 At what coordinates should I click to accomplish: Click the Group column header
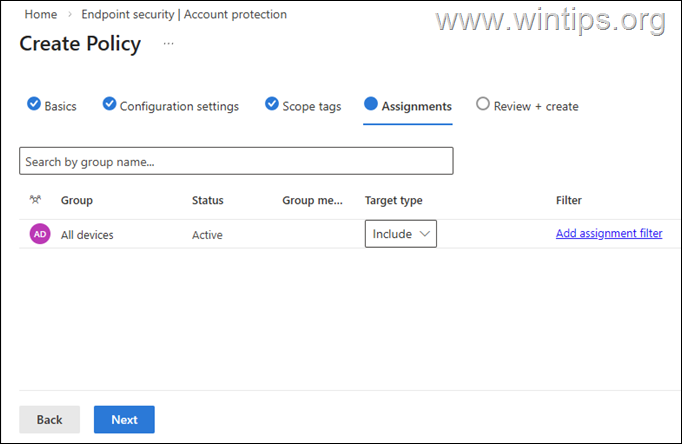click(x=77, y=200)
